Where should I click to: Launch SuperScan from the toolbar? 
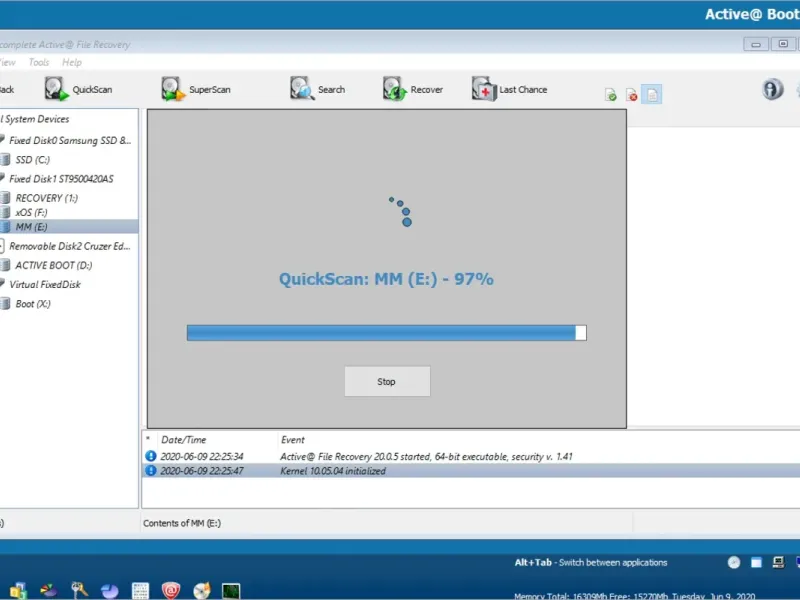tap(196, 89)
